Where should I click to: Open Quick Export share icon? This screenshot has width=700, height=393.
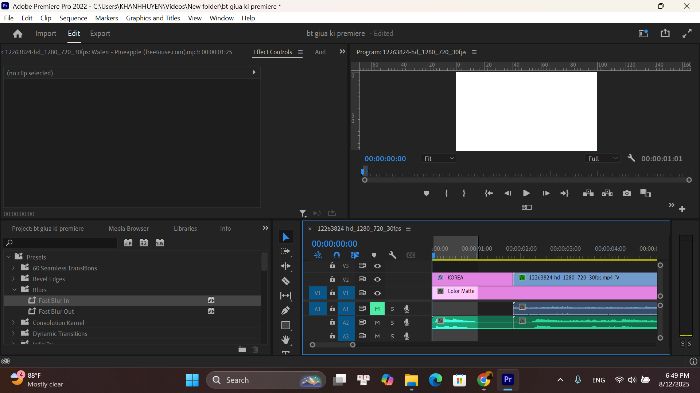pyautogui.click(x=665, y=33)
